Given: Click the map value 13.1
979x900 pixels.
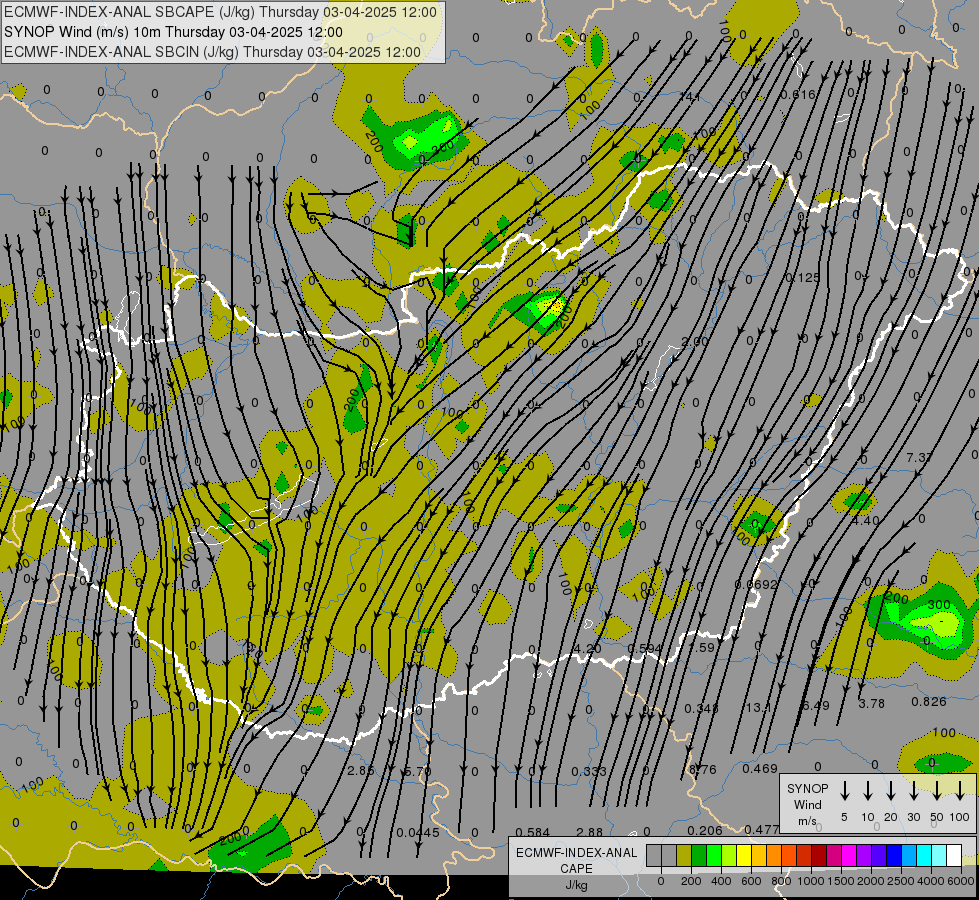Looking at the screenshot, I should [759, 707].
